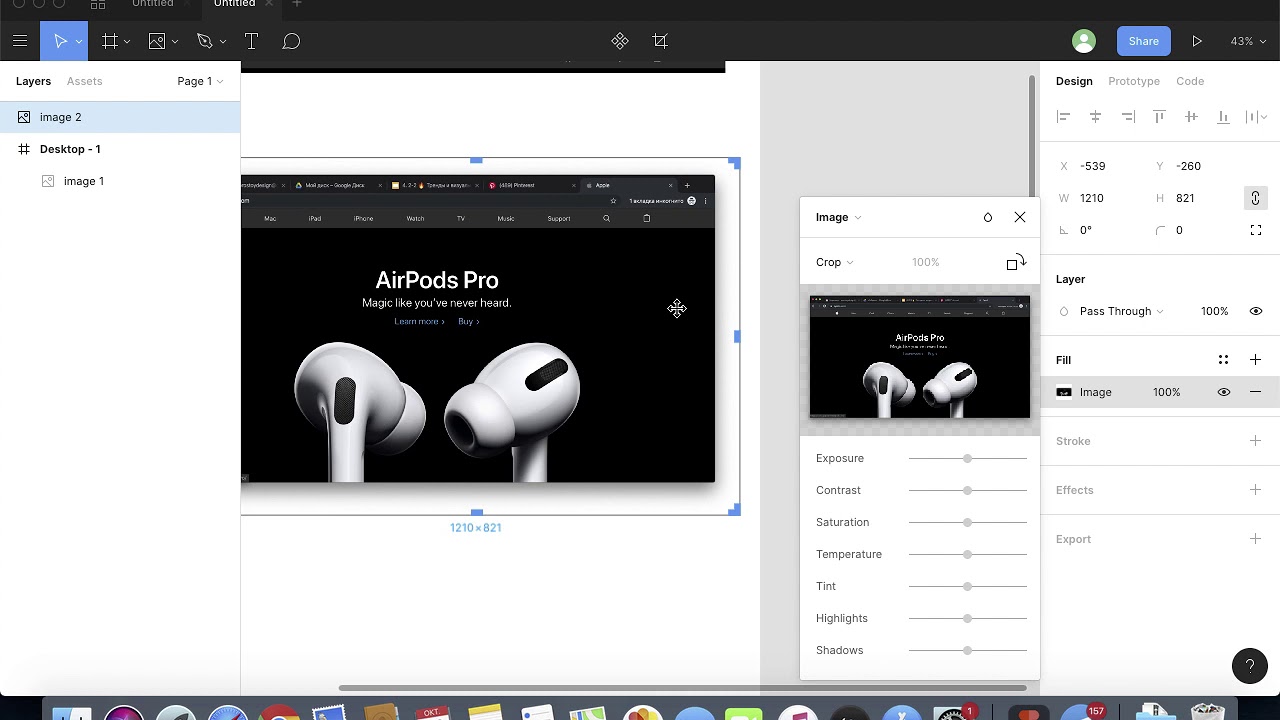Open the Image fill type dropdown
The width and height of the screenshot is (1280, 720).
(x=838, y=217)
